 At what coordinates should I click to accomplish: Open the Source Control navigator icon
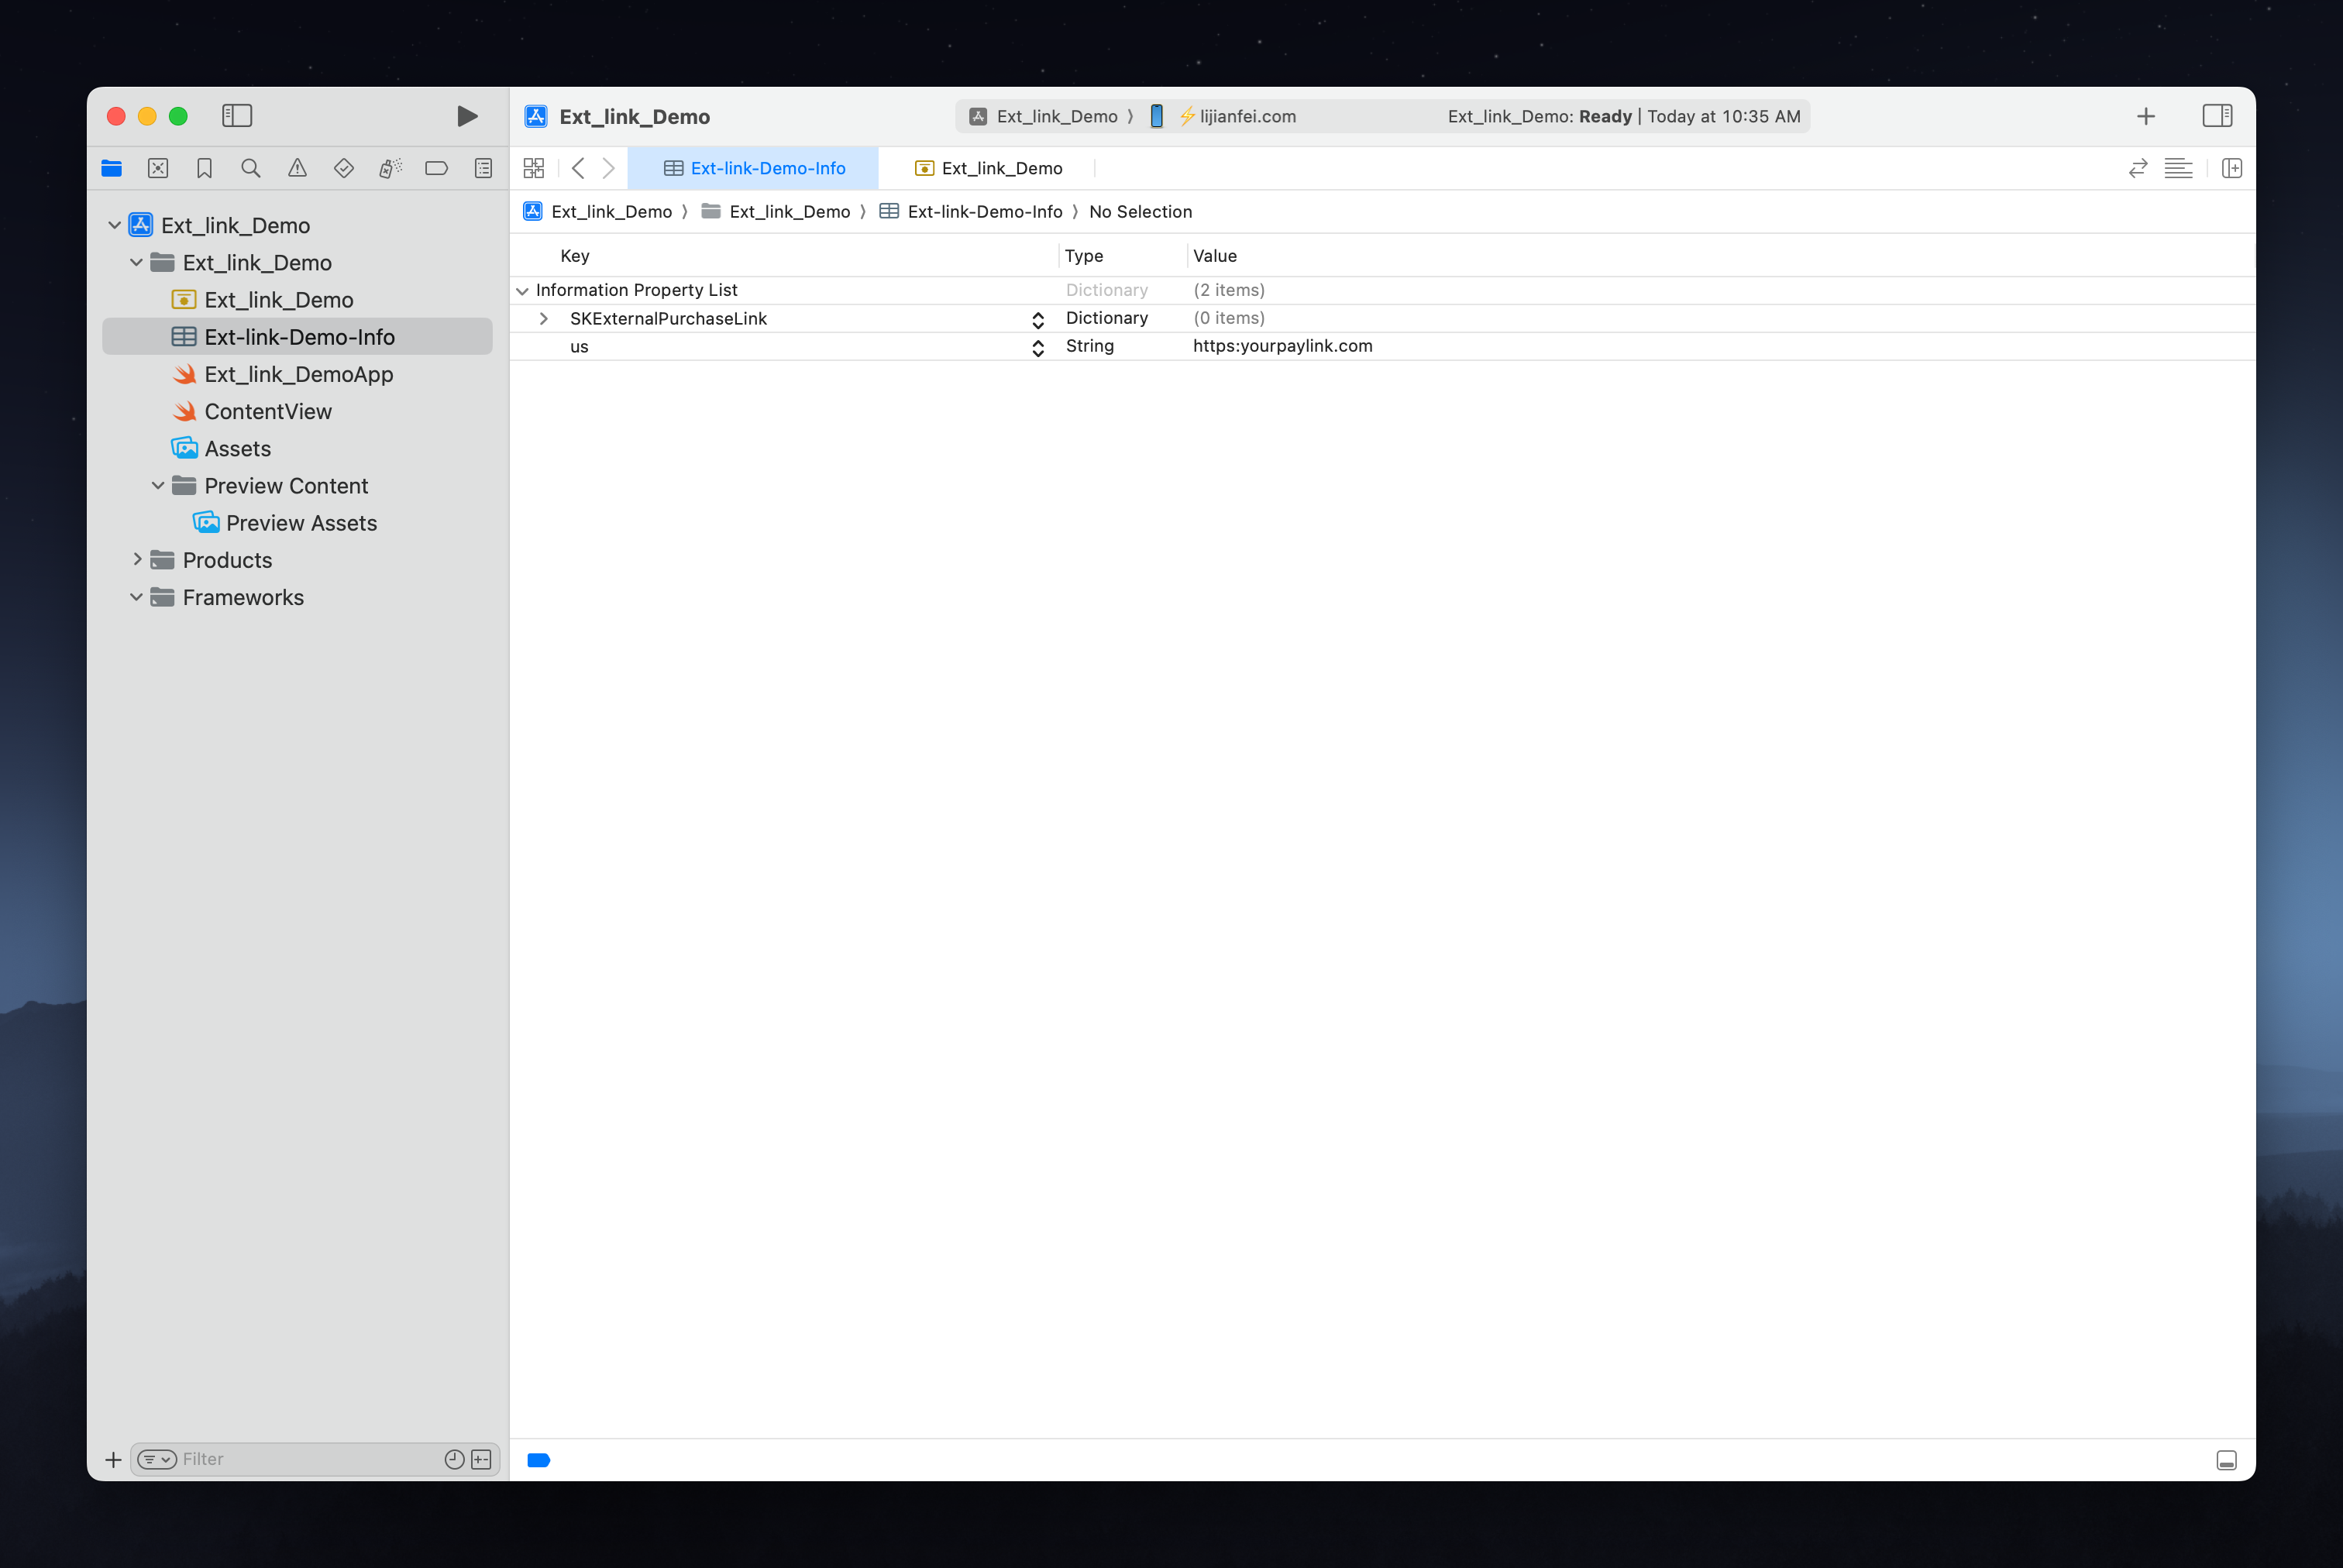(x=158, y=168)
